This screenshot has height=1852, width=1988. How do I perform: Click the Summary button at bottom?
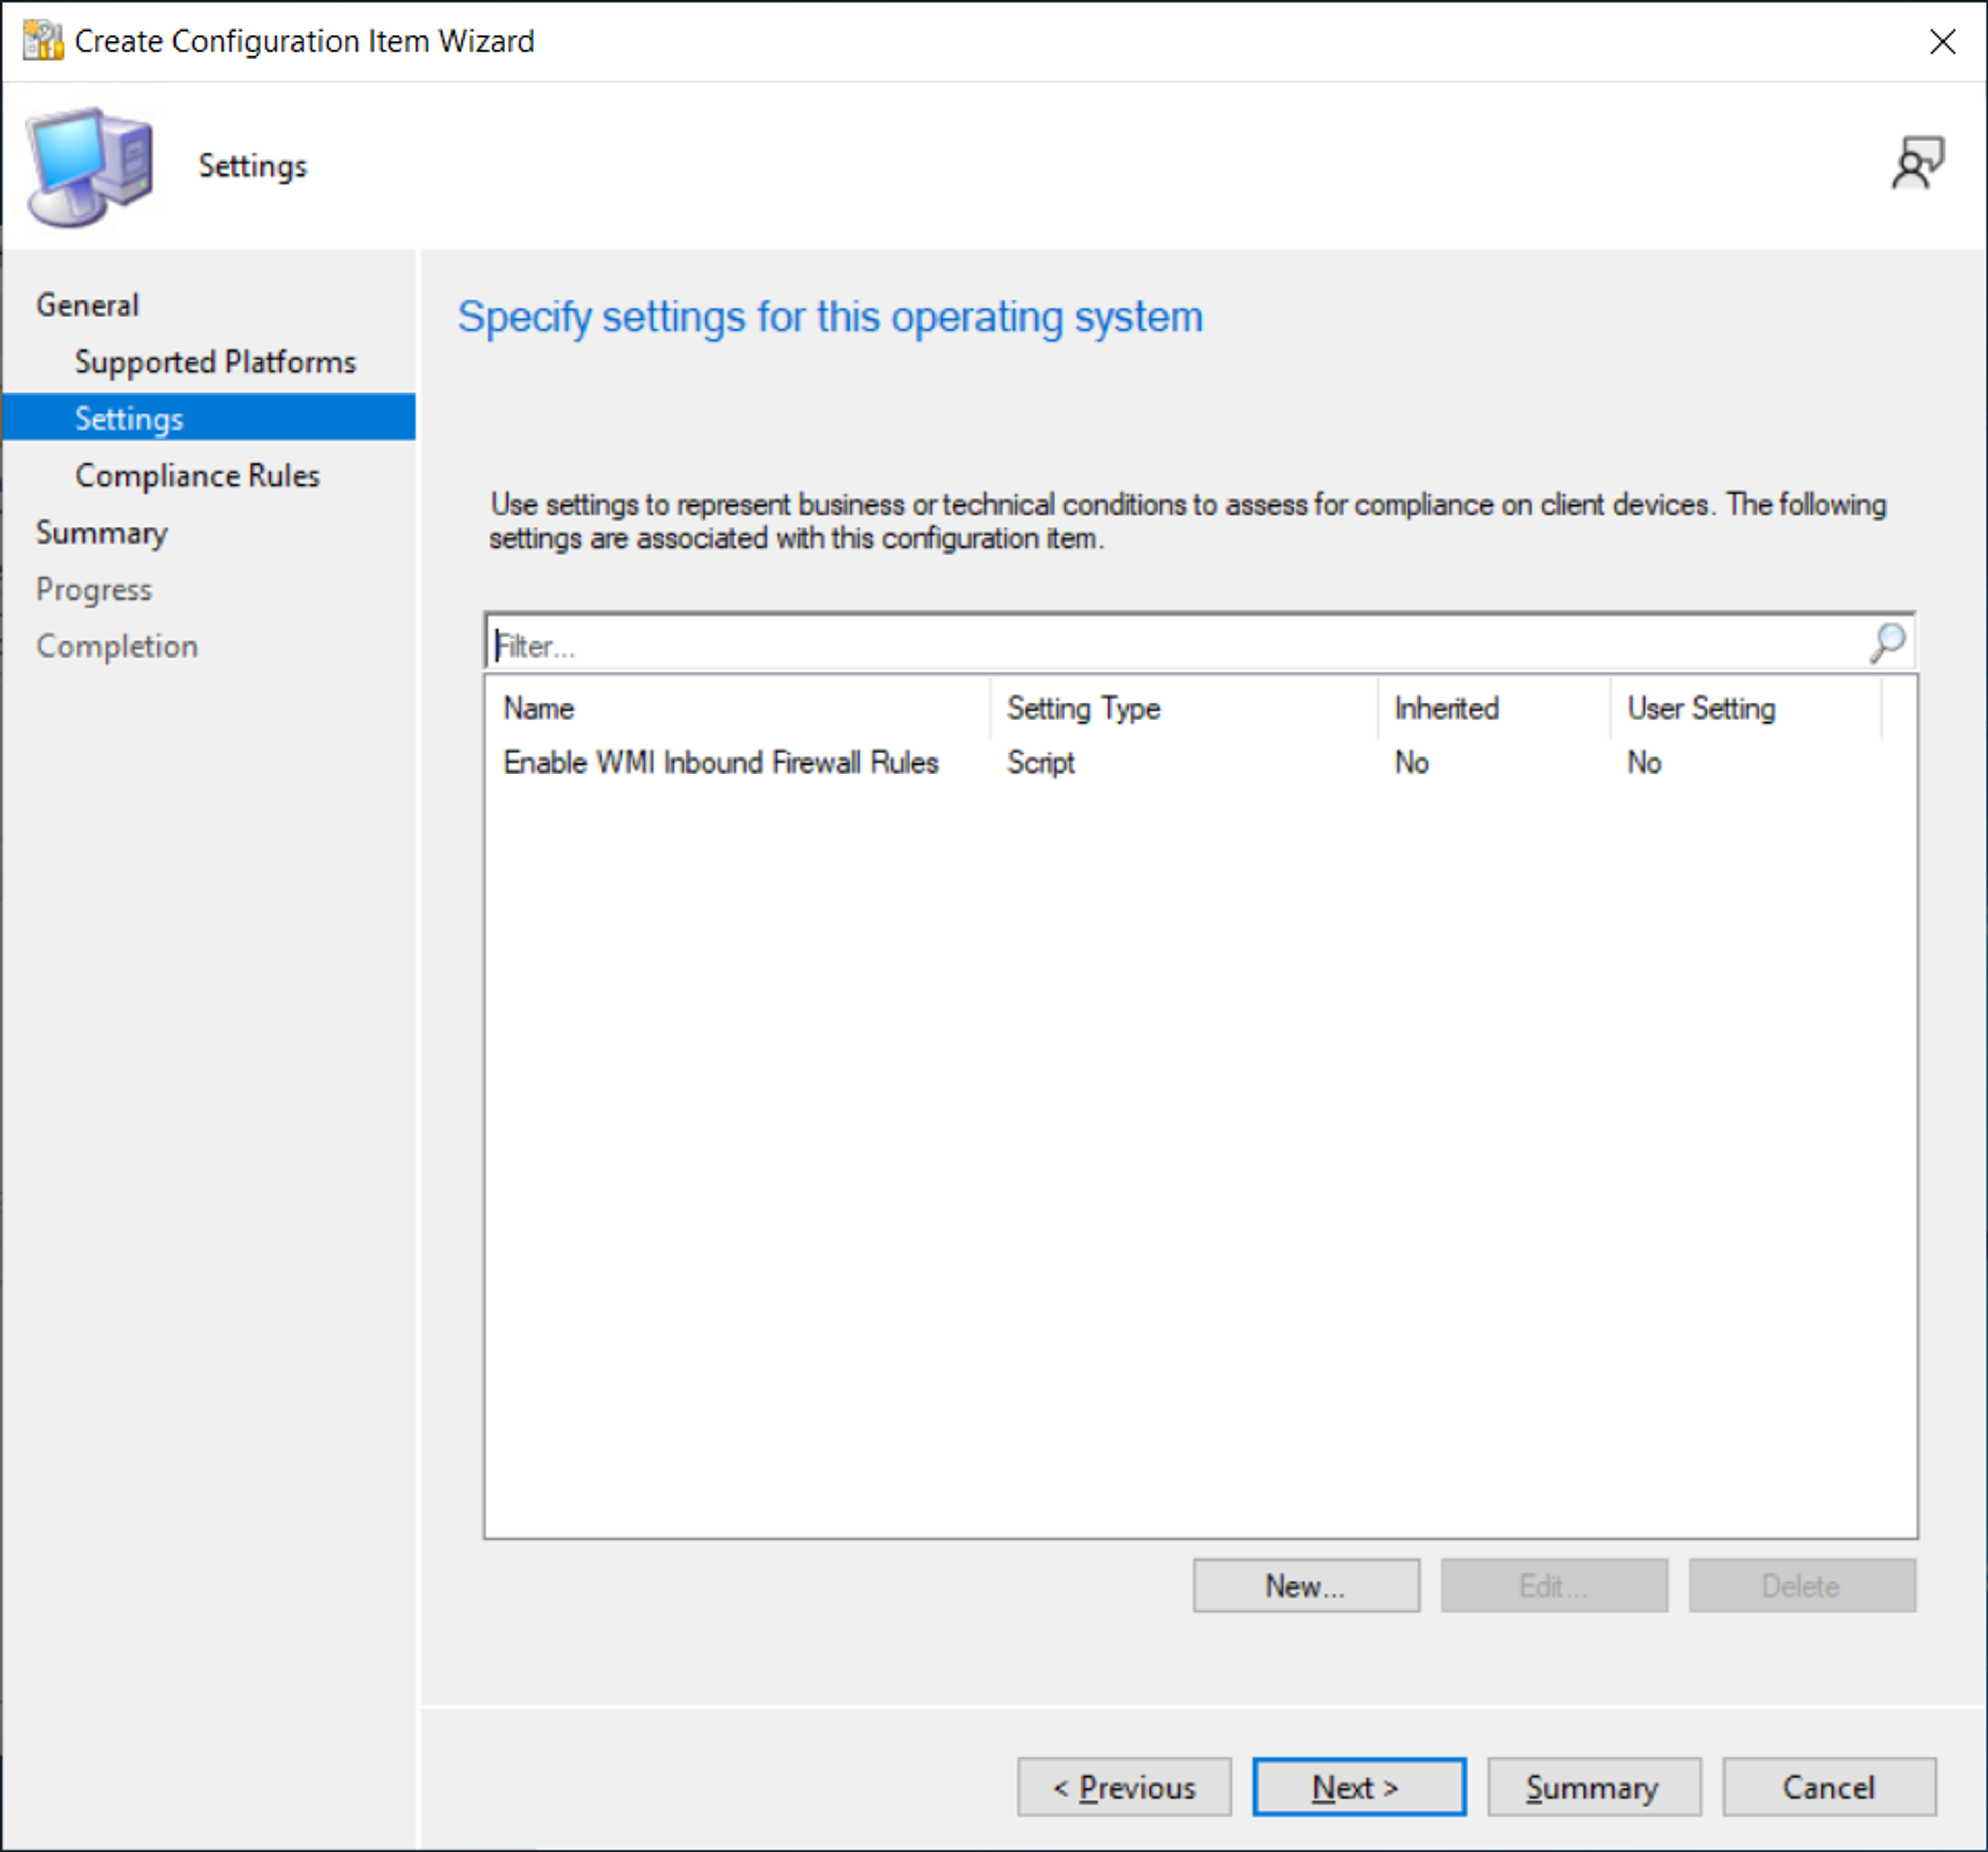point(1594,1787)
